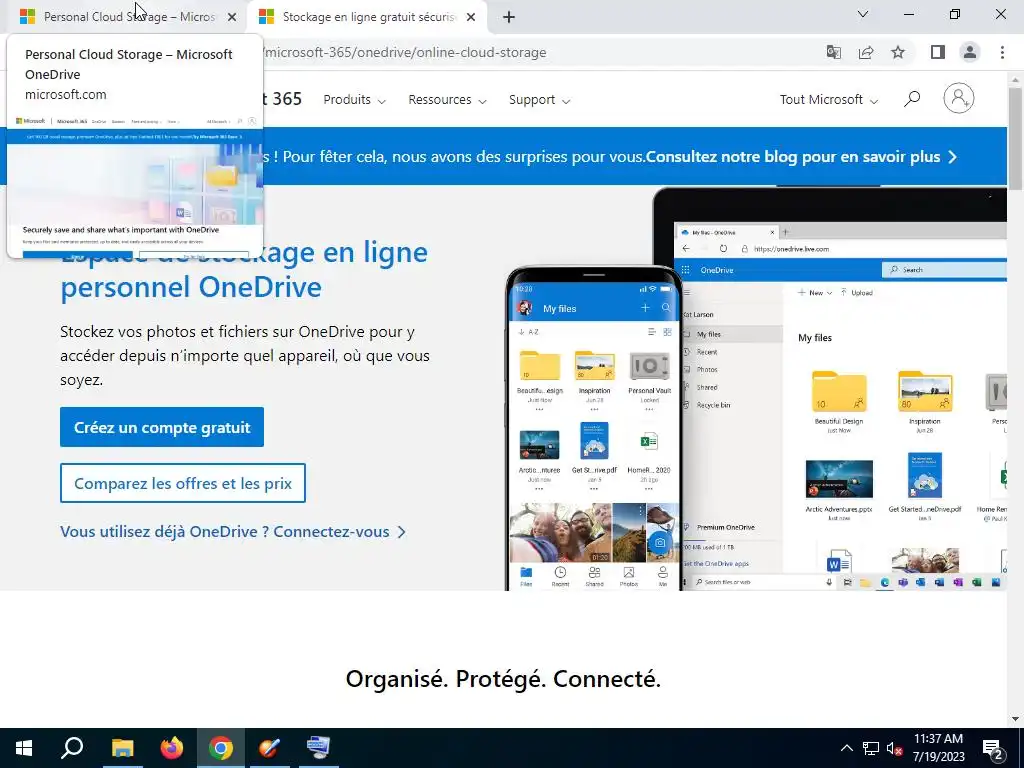Open the Chrome three-dot menu

pyautogui.click(x=1002, y=52)
